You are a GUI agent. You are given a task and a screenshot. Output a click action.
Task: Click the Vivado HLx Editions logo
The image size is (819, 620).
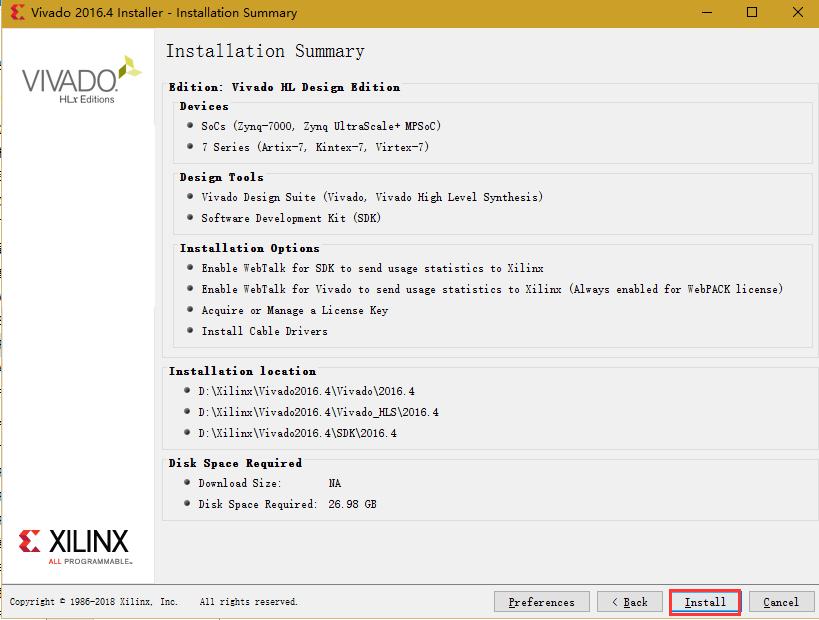(81, 80)
